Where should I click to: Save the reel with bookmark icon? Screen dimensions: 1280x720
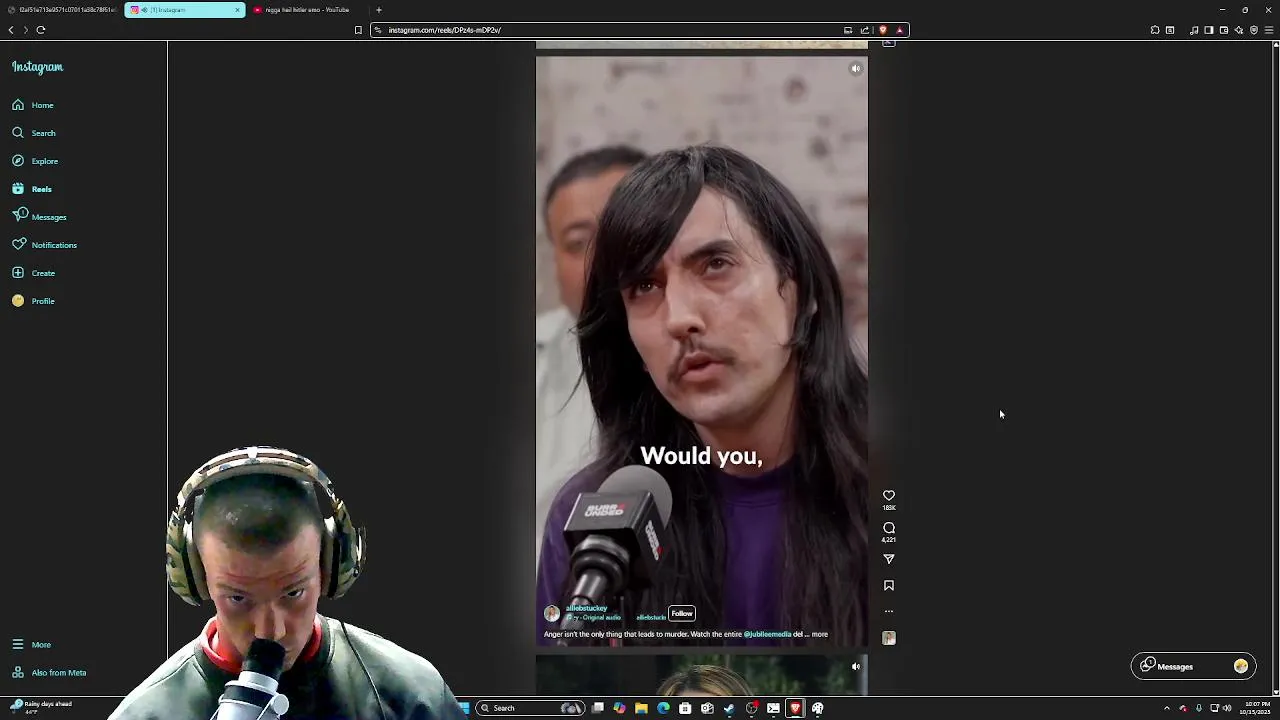coord(889,586)
